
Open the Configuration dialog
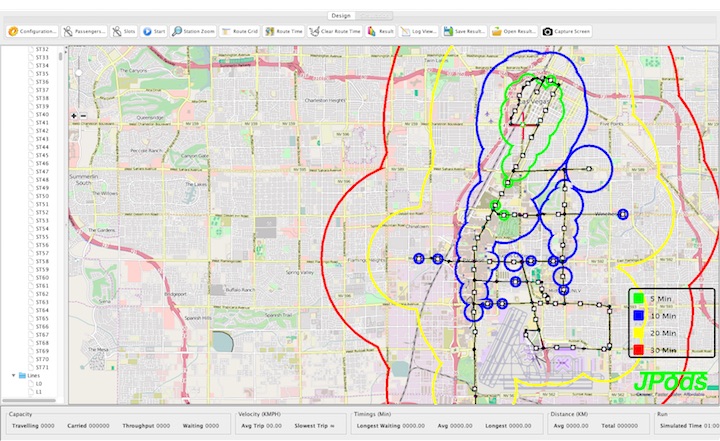(32, 32)
